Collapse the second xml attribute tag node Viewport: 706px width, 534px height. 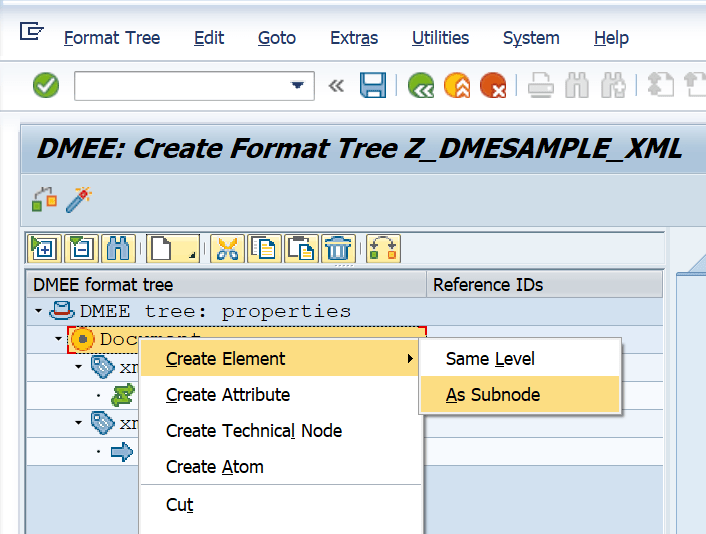[x=79, y=423]
